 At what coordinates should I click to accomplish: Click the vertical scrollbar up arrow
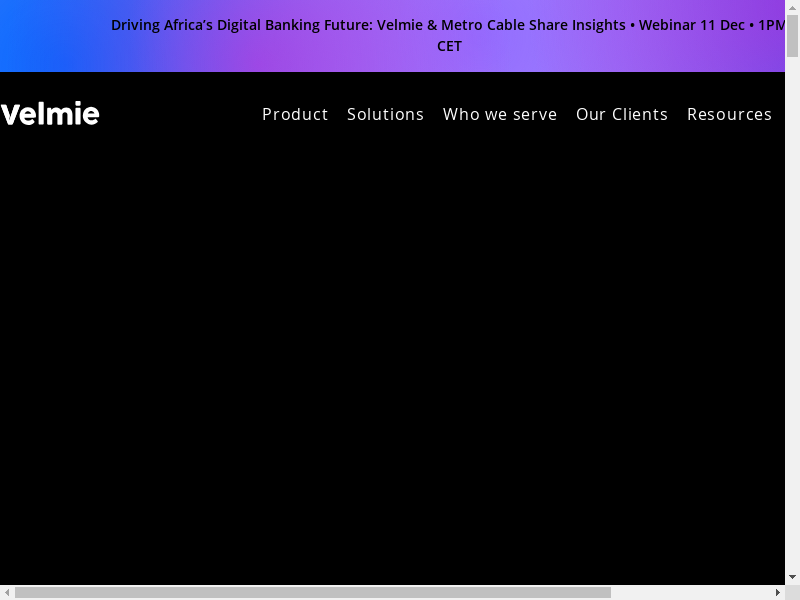tap(792, 8)
